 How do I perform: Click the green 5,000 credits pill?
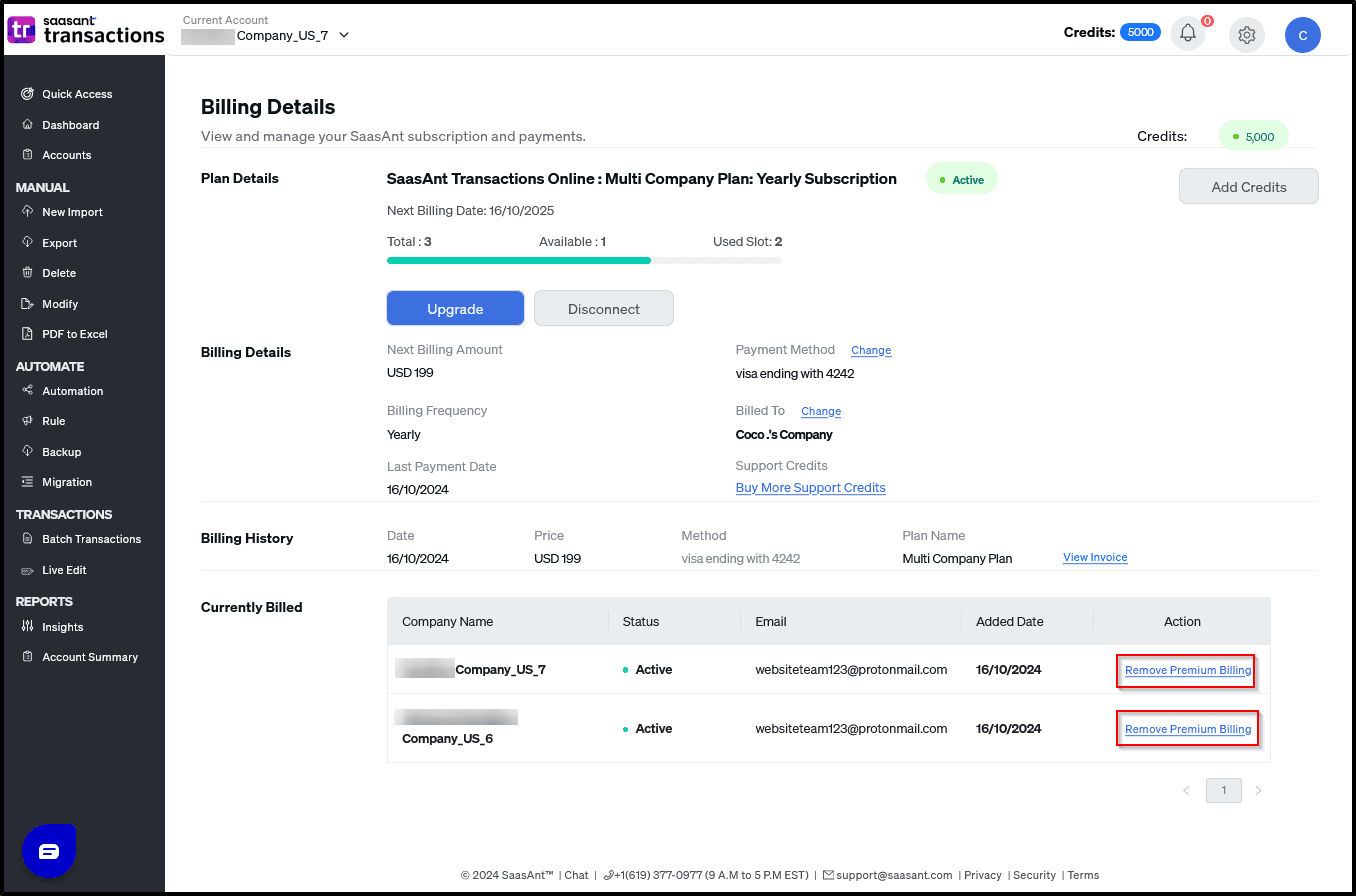(x=1253, y=136)
